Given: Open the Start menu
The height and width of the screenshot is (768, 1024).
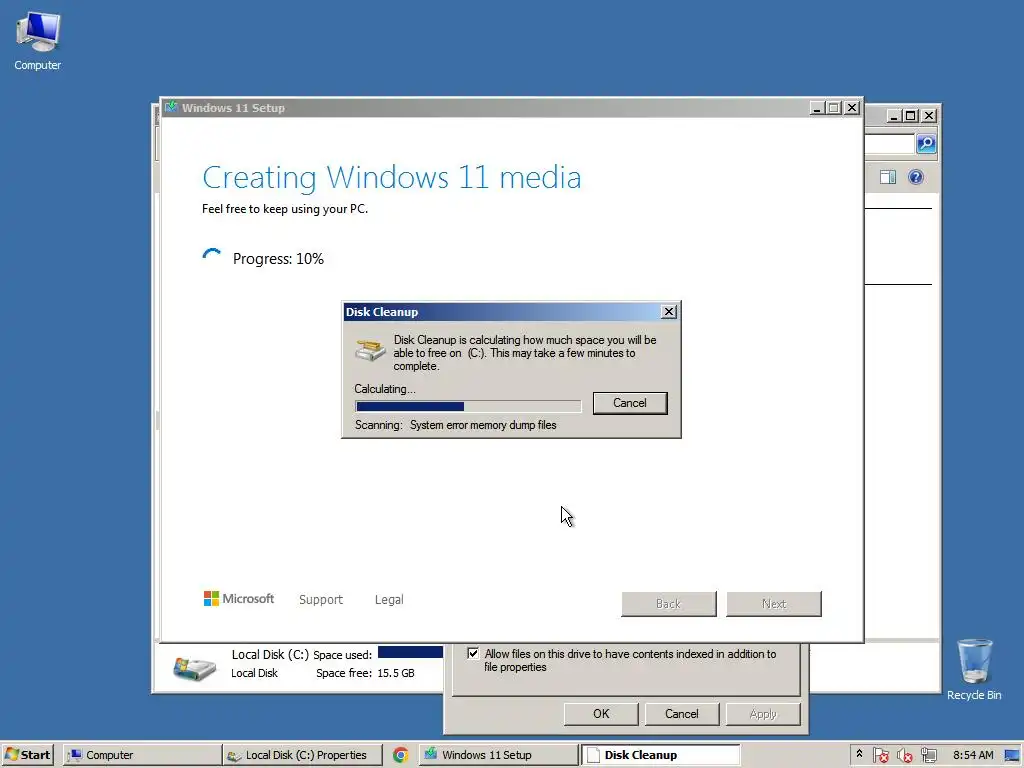Looking at the screenshot, I should coord(27,755).
